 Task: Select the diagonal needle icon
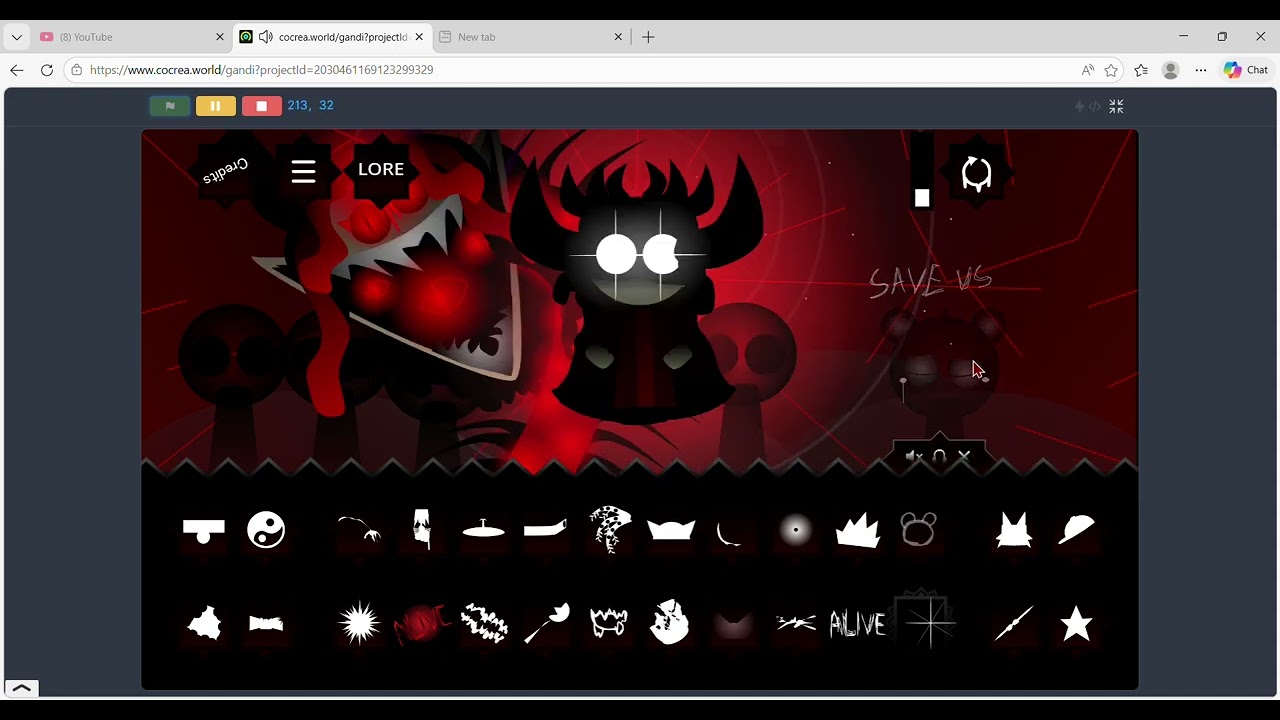[1014, 624]
